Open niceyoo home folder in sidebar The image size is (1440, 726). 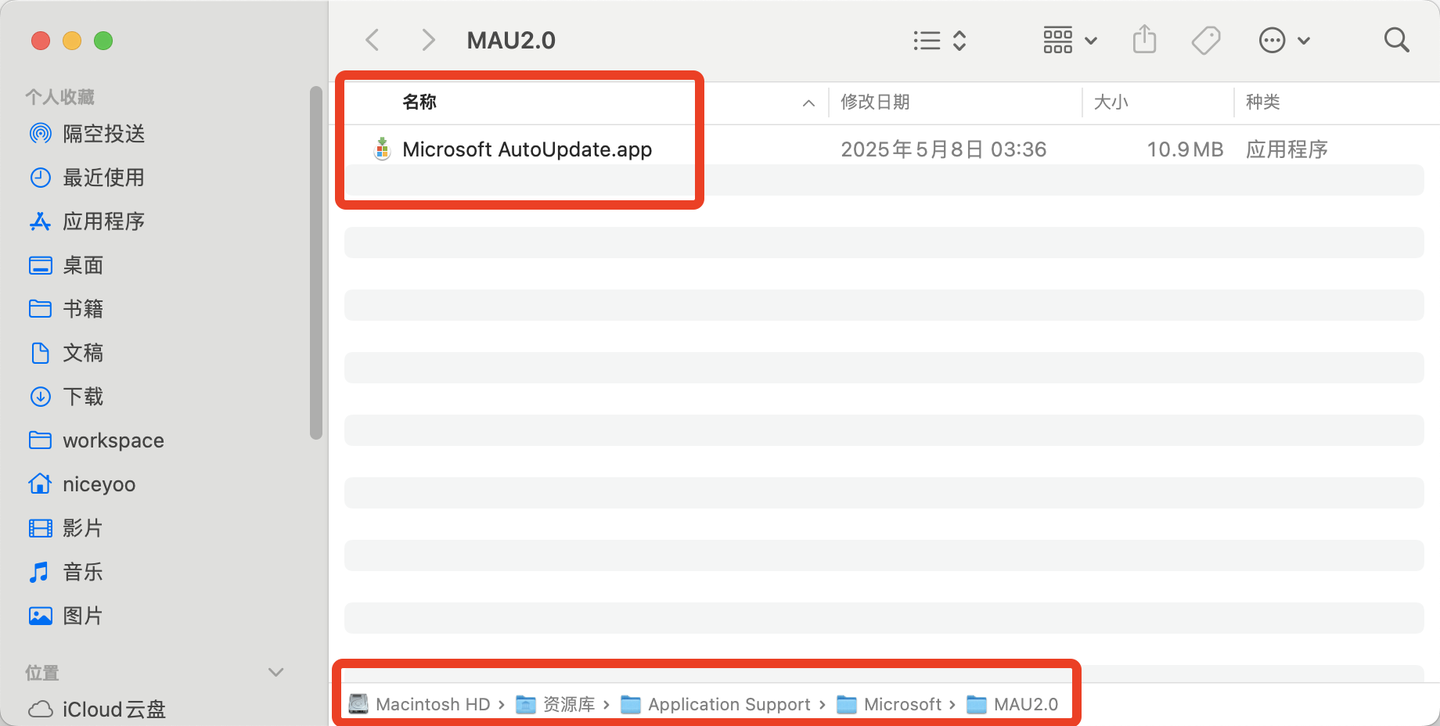[99, 485]
